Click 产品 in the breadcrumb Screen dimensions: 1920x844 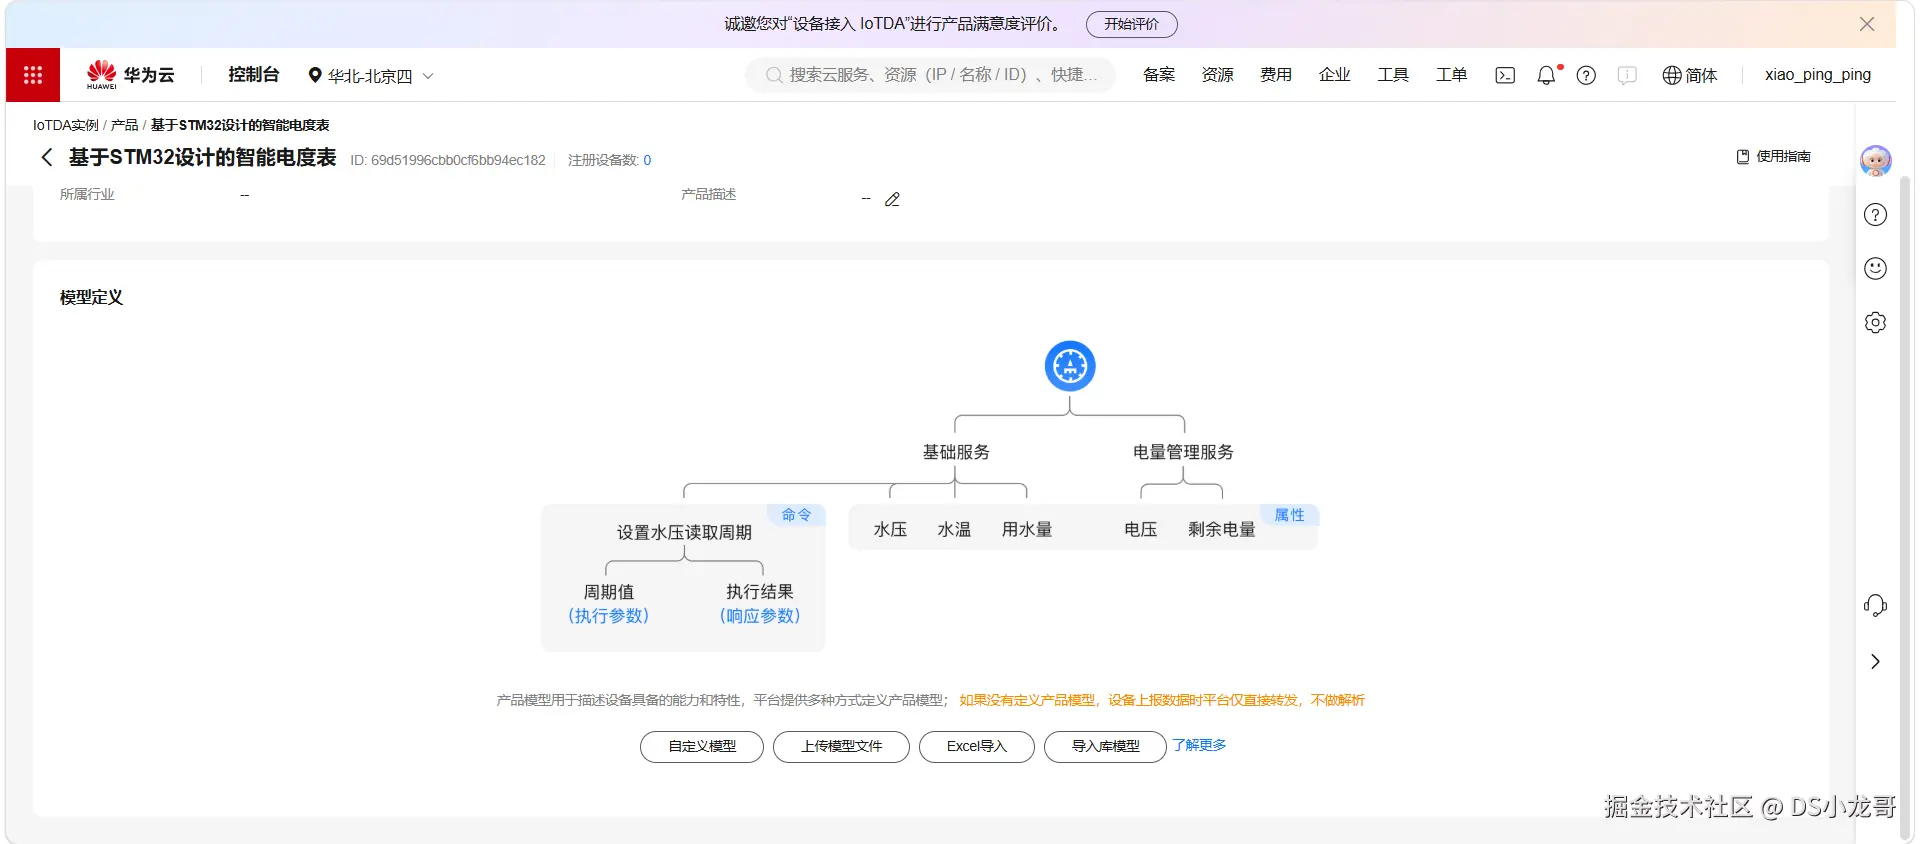tap(124, 125)
